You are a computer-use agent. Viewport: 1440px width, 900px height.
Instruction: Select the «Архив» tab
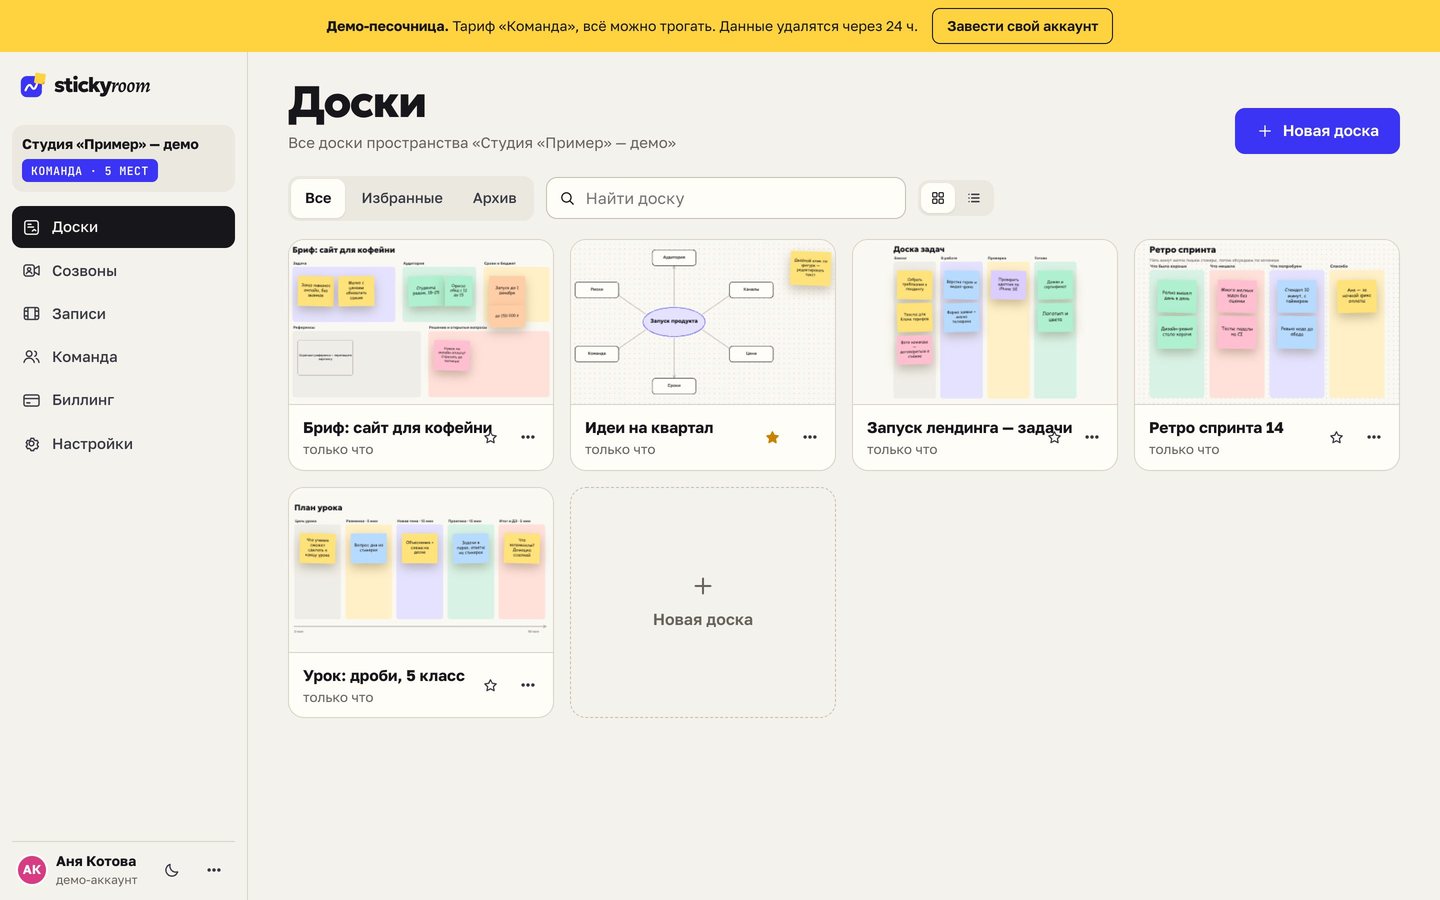coord(494,198)
